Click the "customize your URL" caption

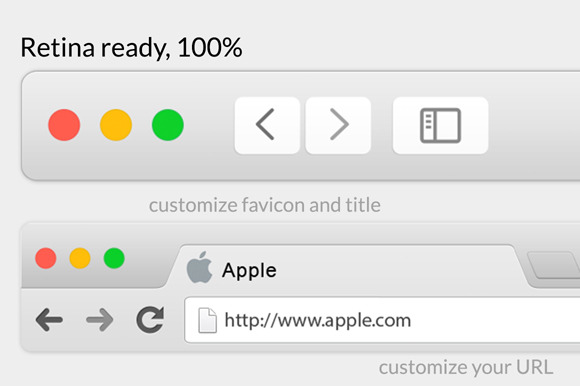466,368
